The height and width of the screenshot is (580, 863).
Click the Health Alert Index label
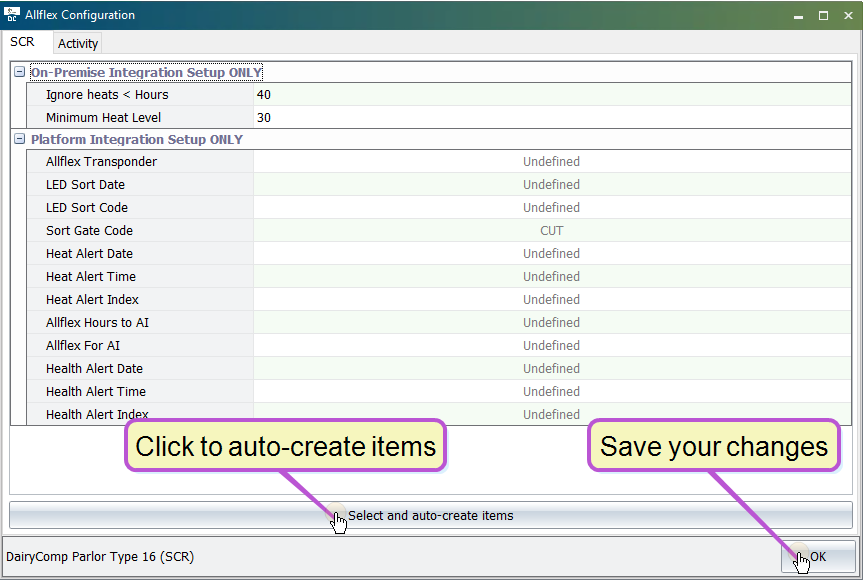pyautogui.click(x=97, y=414)
